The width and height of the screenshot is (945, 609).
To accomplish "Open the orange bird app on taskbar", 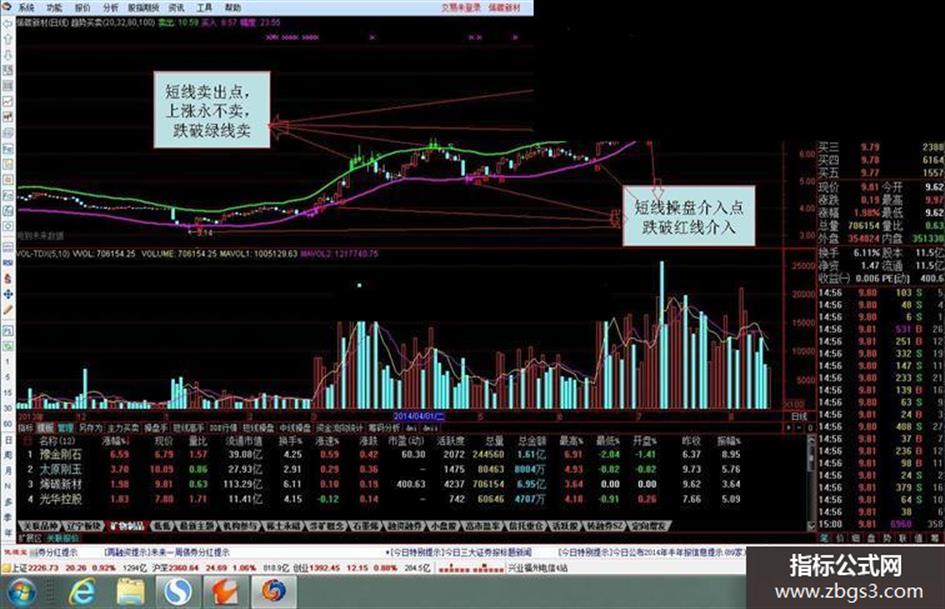I will [225, 592].
